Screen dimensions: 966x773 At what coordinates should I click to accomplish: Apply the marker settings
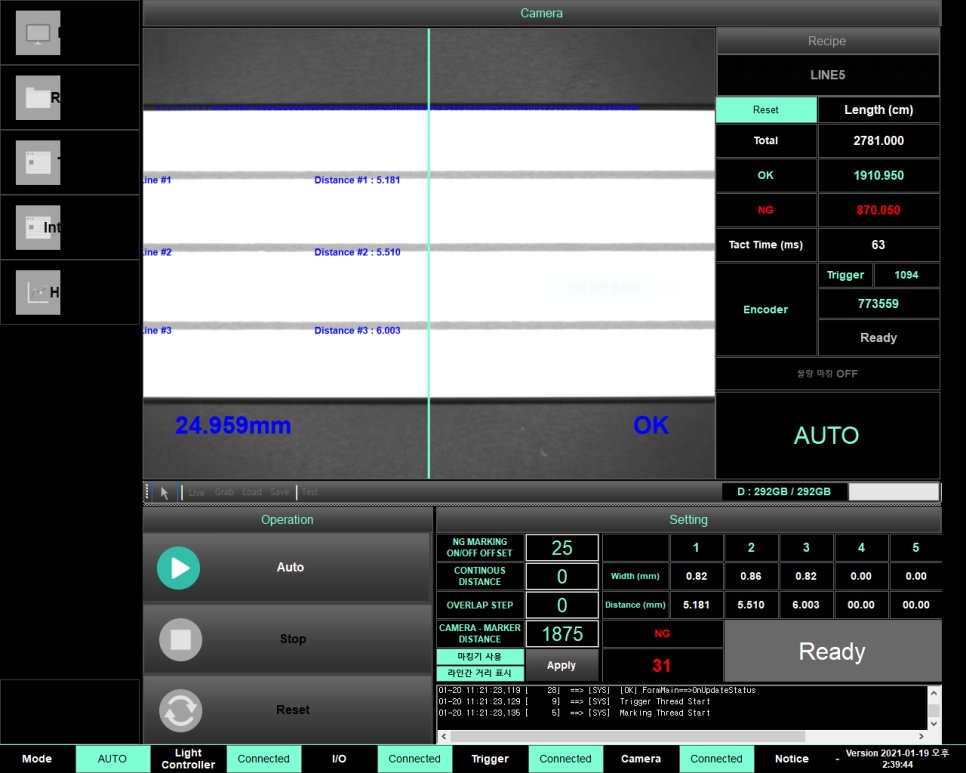click(561, 665)
